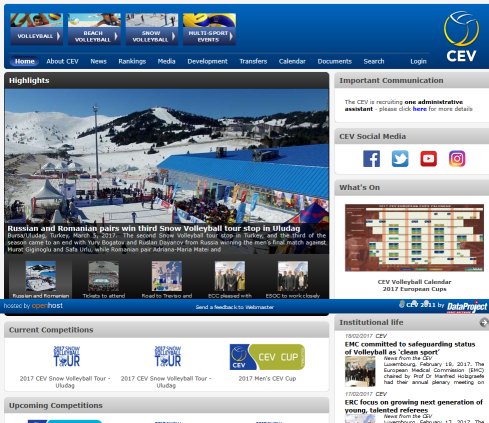Open the CEV Facebook page icon
Screen dimensions: 489x423
(371, 159)
